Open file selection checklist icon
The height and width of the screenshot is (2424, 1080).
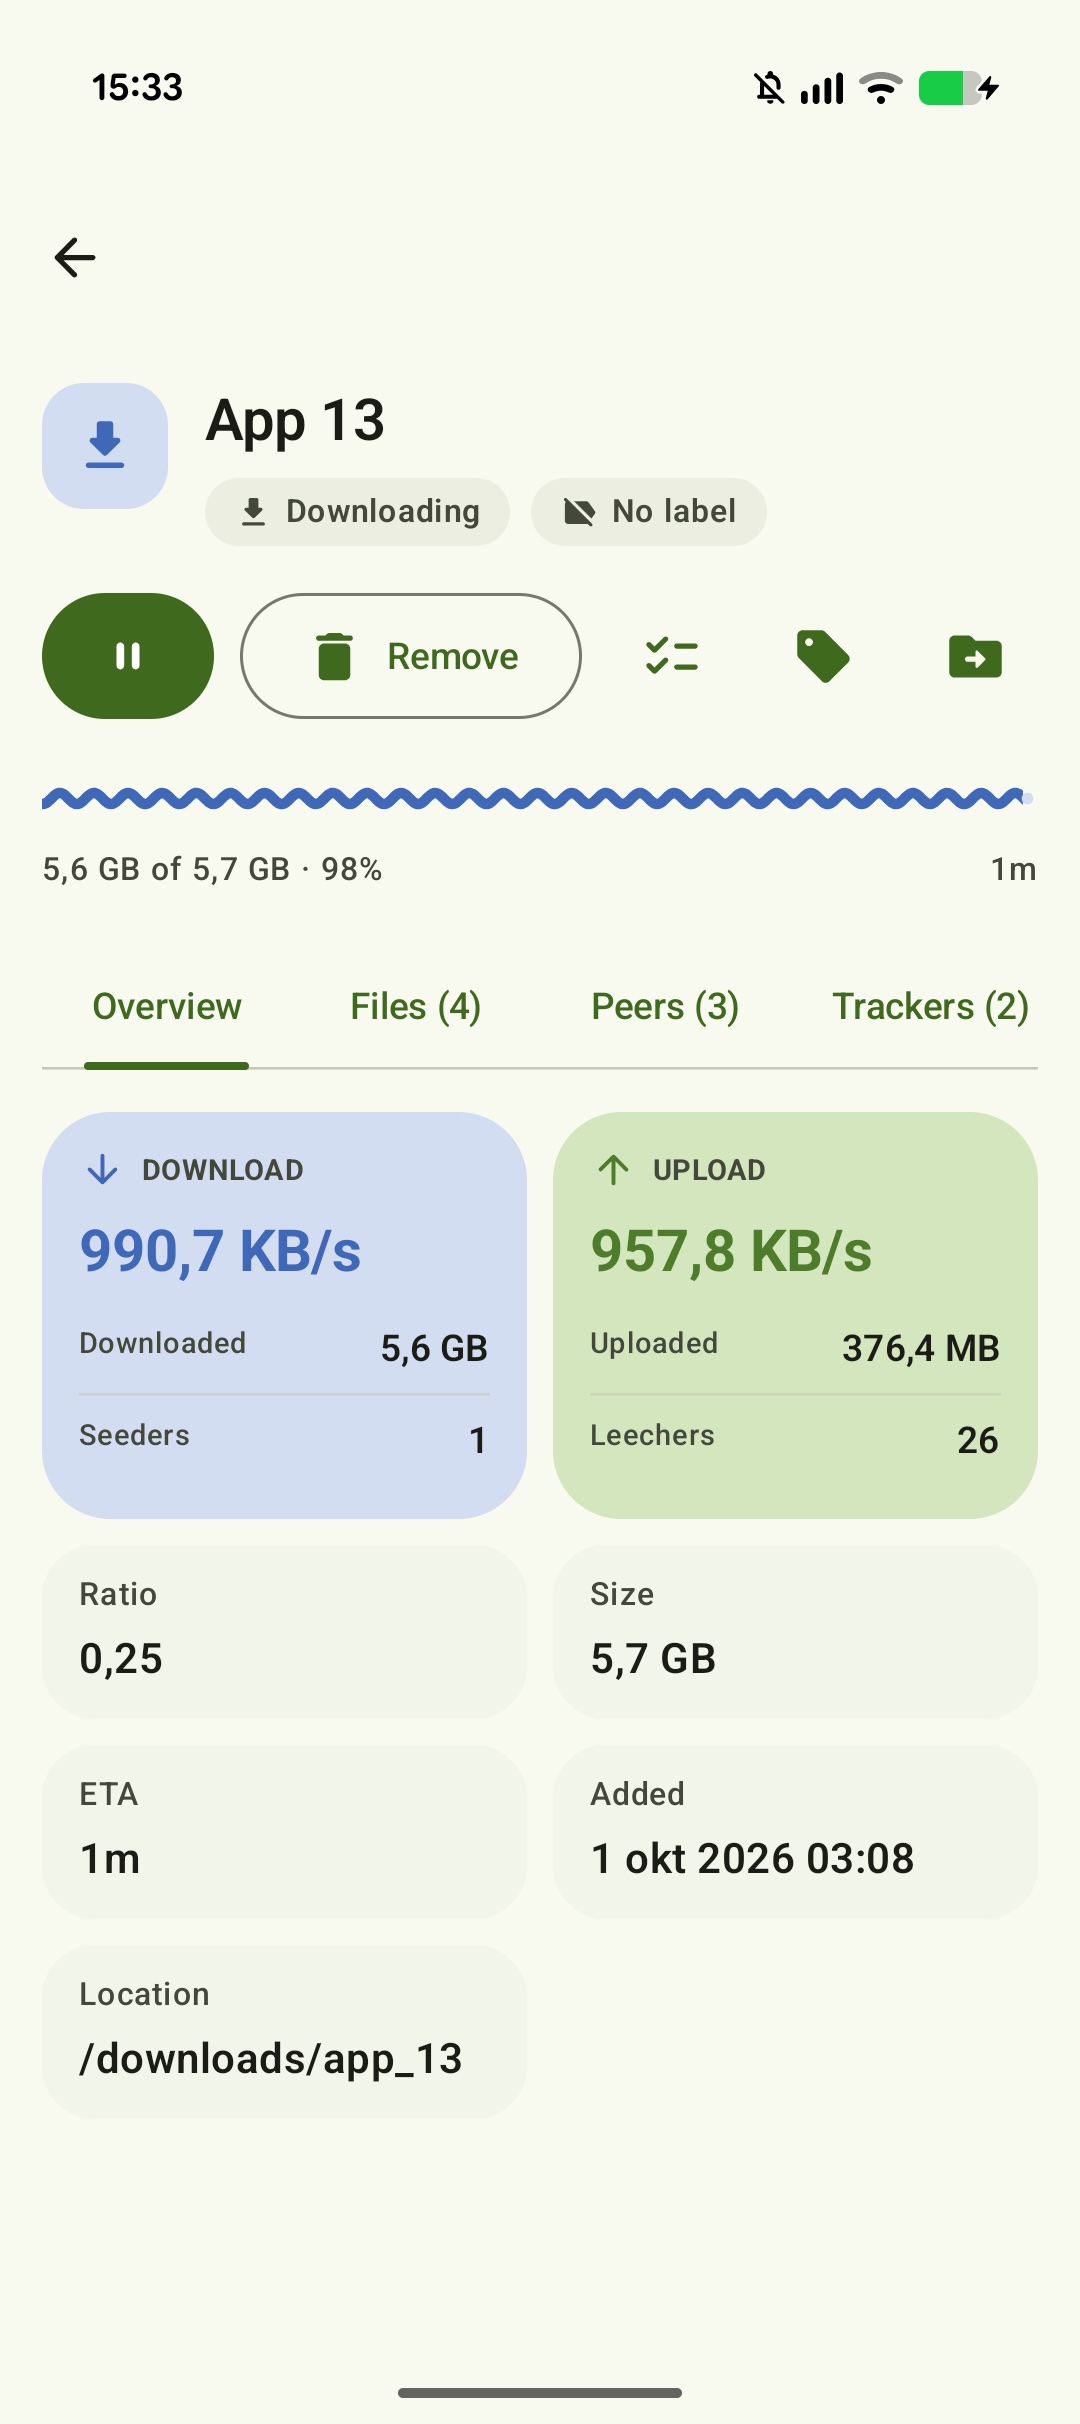(672, 656)
